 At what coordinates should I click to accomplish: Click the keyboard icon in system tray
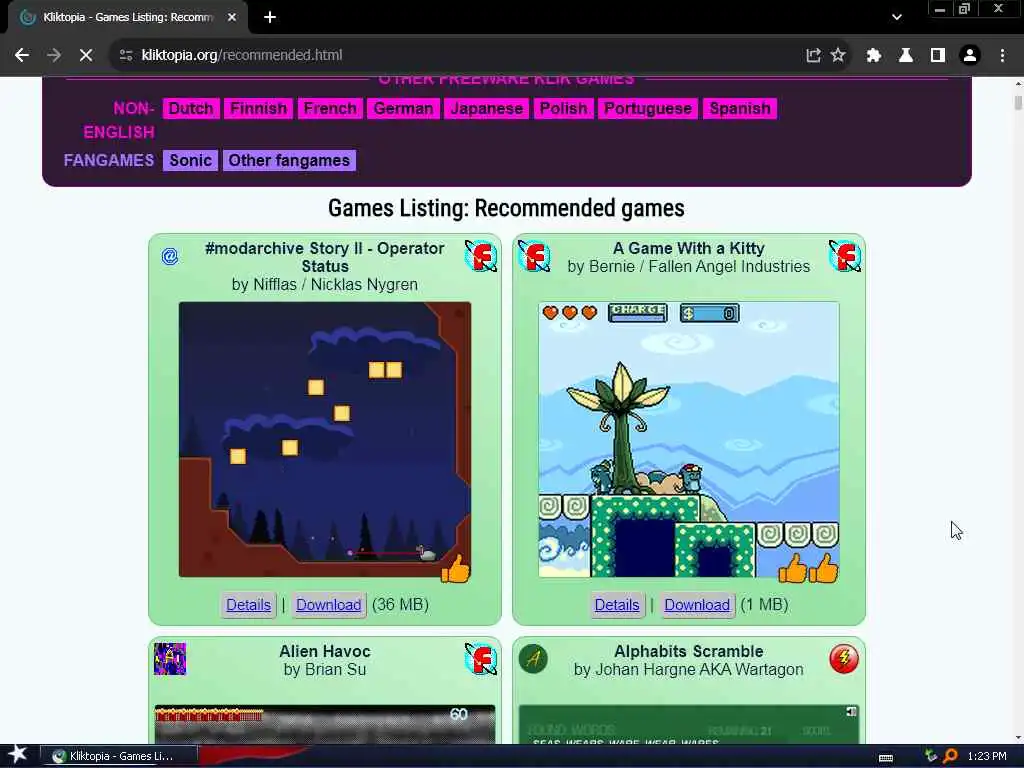pos(886,757)
